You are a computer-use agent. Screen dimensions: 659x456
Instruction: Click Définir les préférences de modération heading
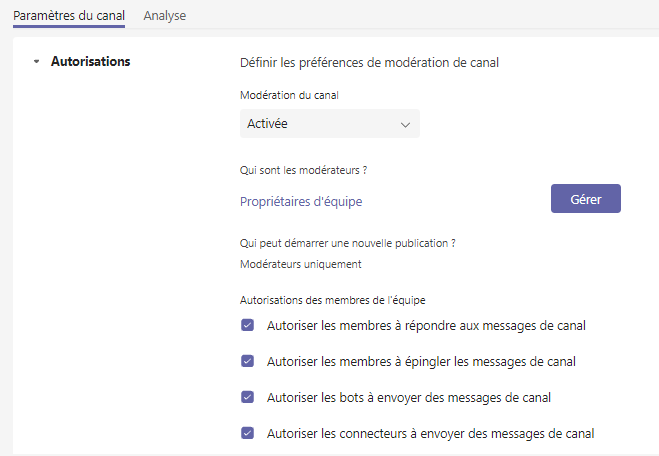tap(369, 63)
